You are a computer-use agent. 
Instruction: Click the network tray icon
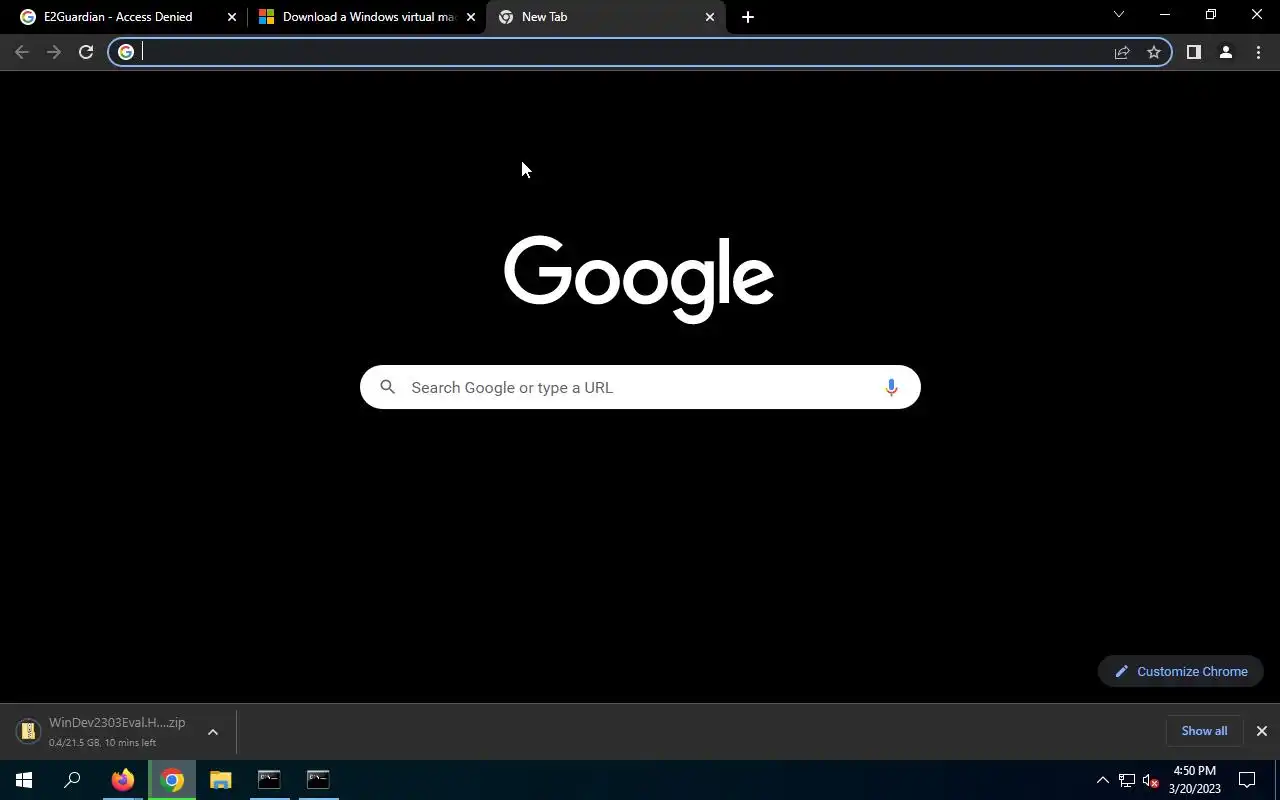click(x=1127, y=780)
